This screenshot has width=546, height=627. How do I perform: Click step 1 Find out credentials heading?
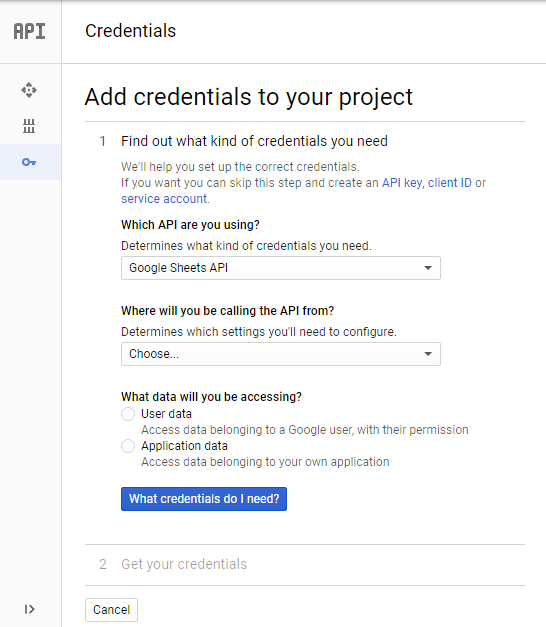(254, 141)
